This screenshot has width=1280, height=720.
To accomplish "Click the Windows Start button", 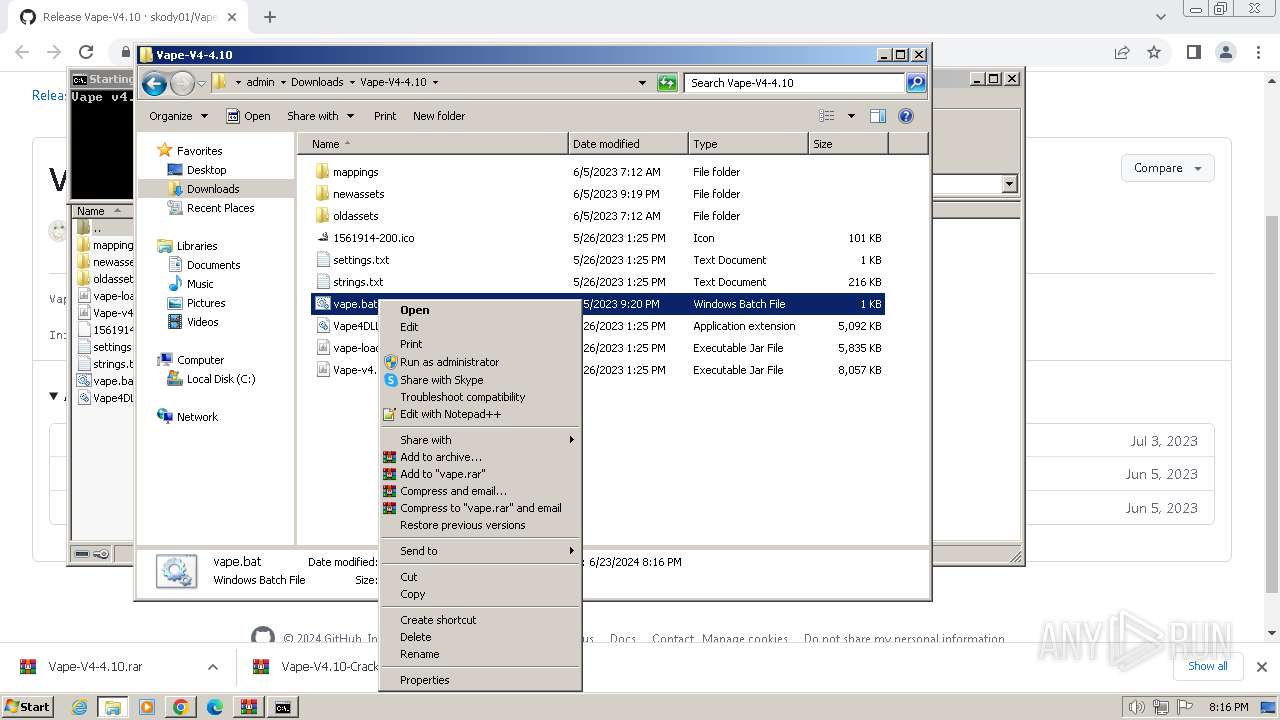I will (27, 706).
